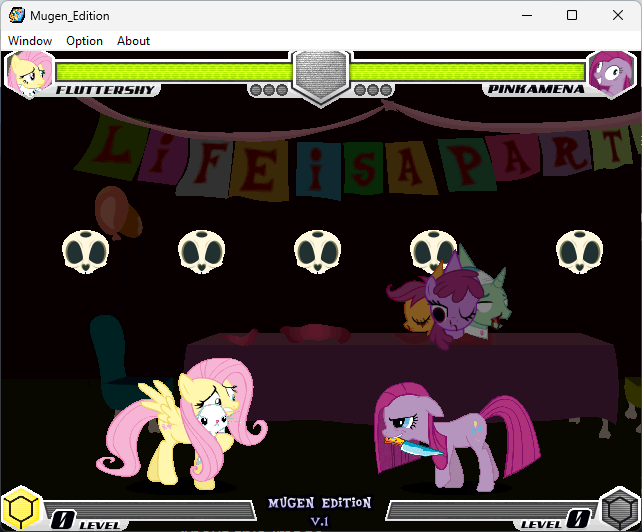Click the yellow hexagon power icon
642x532 pixels.
click(21, 509)
